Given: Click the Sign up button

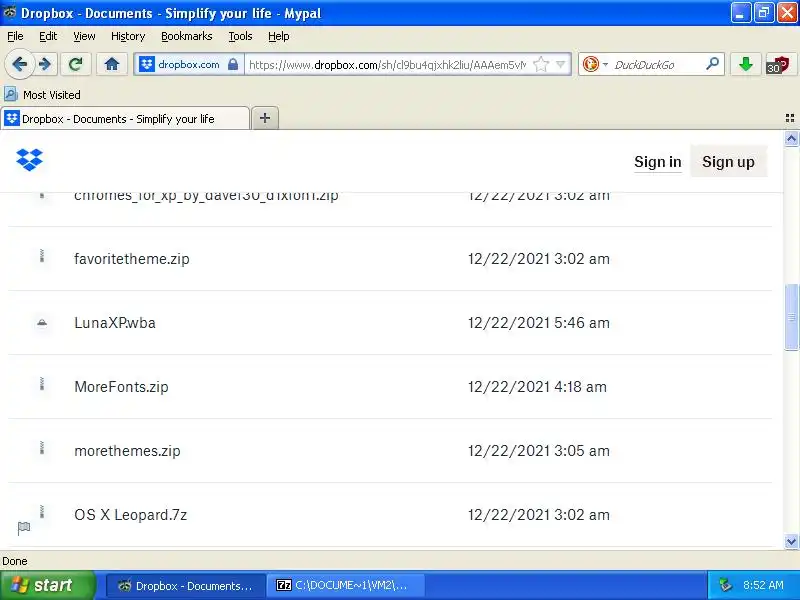Looking at the screenshot, I should [x=728, y=162].
